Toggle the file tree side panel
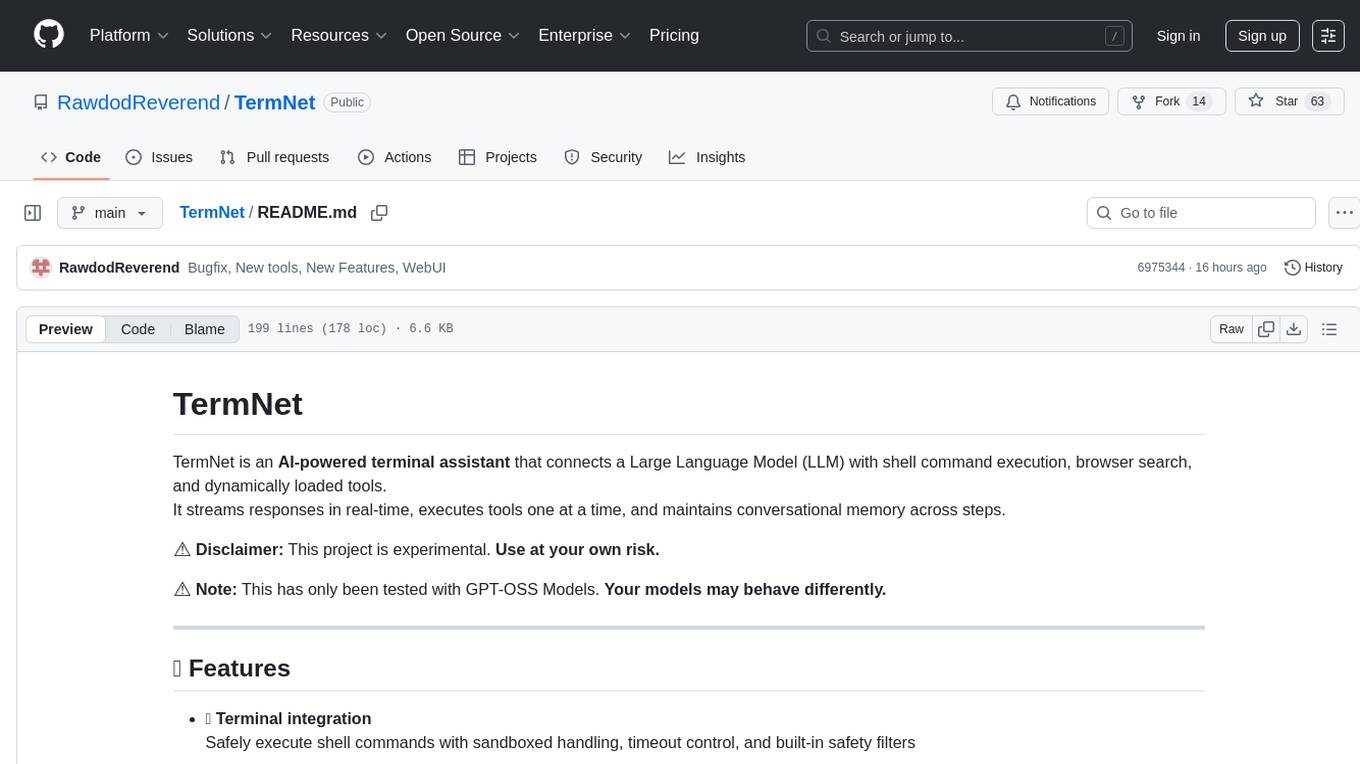 (33, 213)
